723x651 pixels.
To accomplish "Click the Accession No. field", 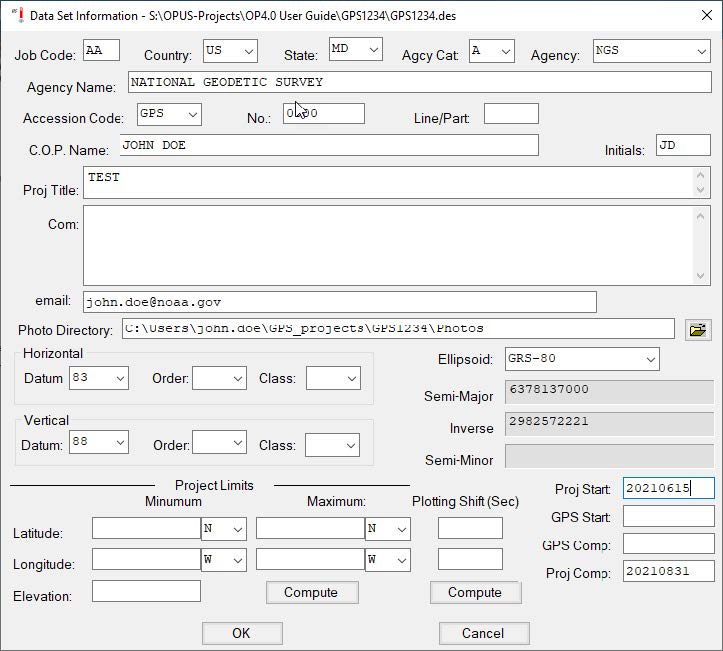I will (x=324, y=113).
